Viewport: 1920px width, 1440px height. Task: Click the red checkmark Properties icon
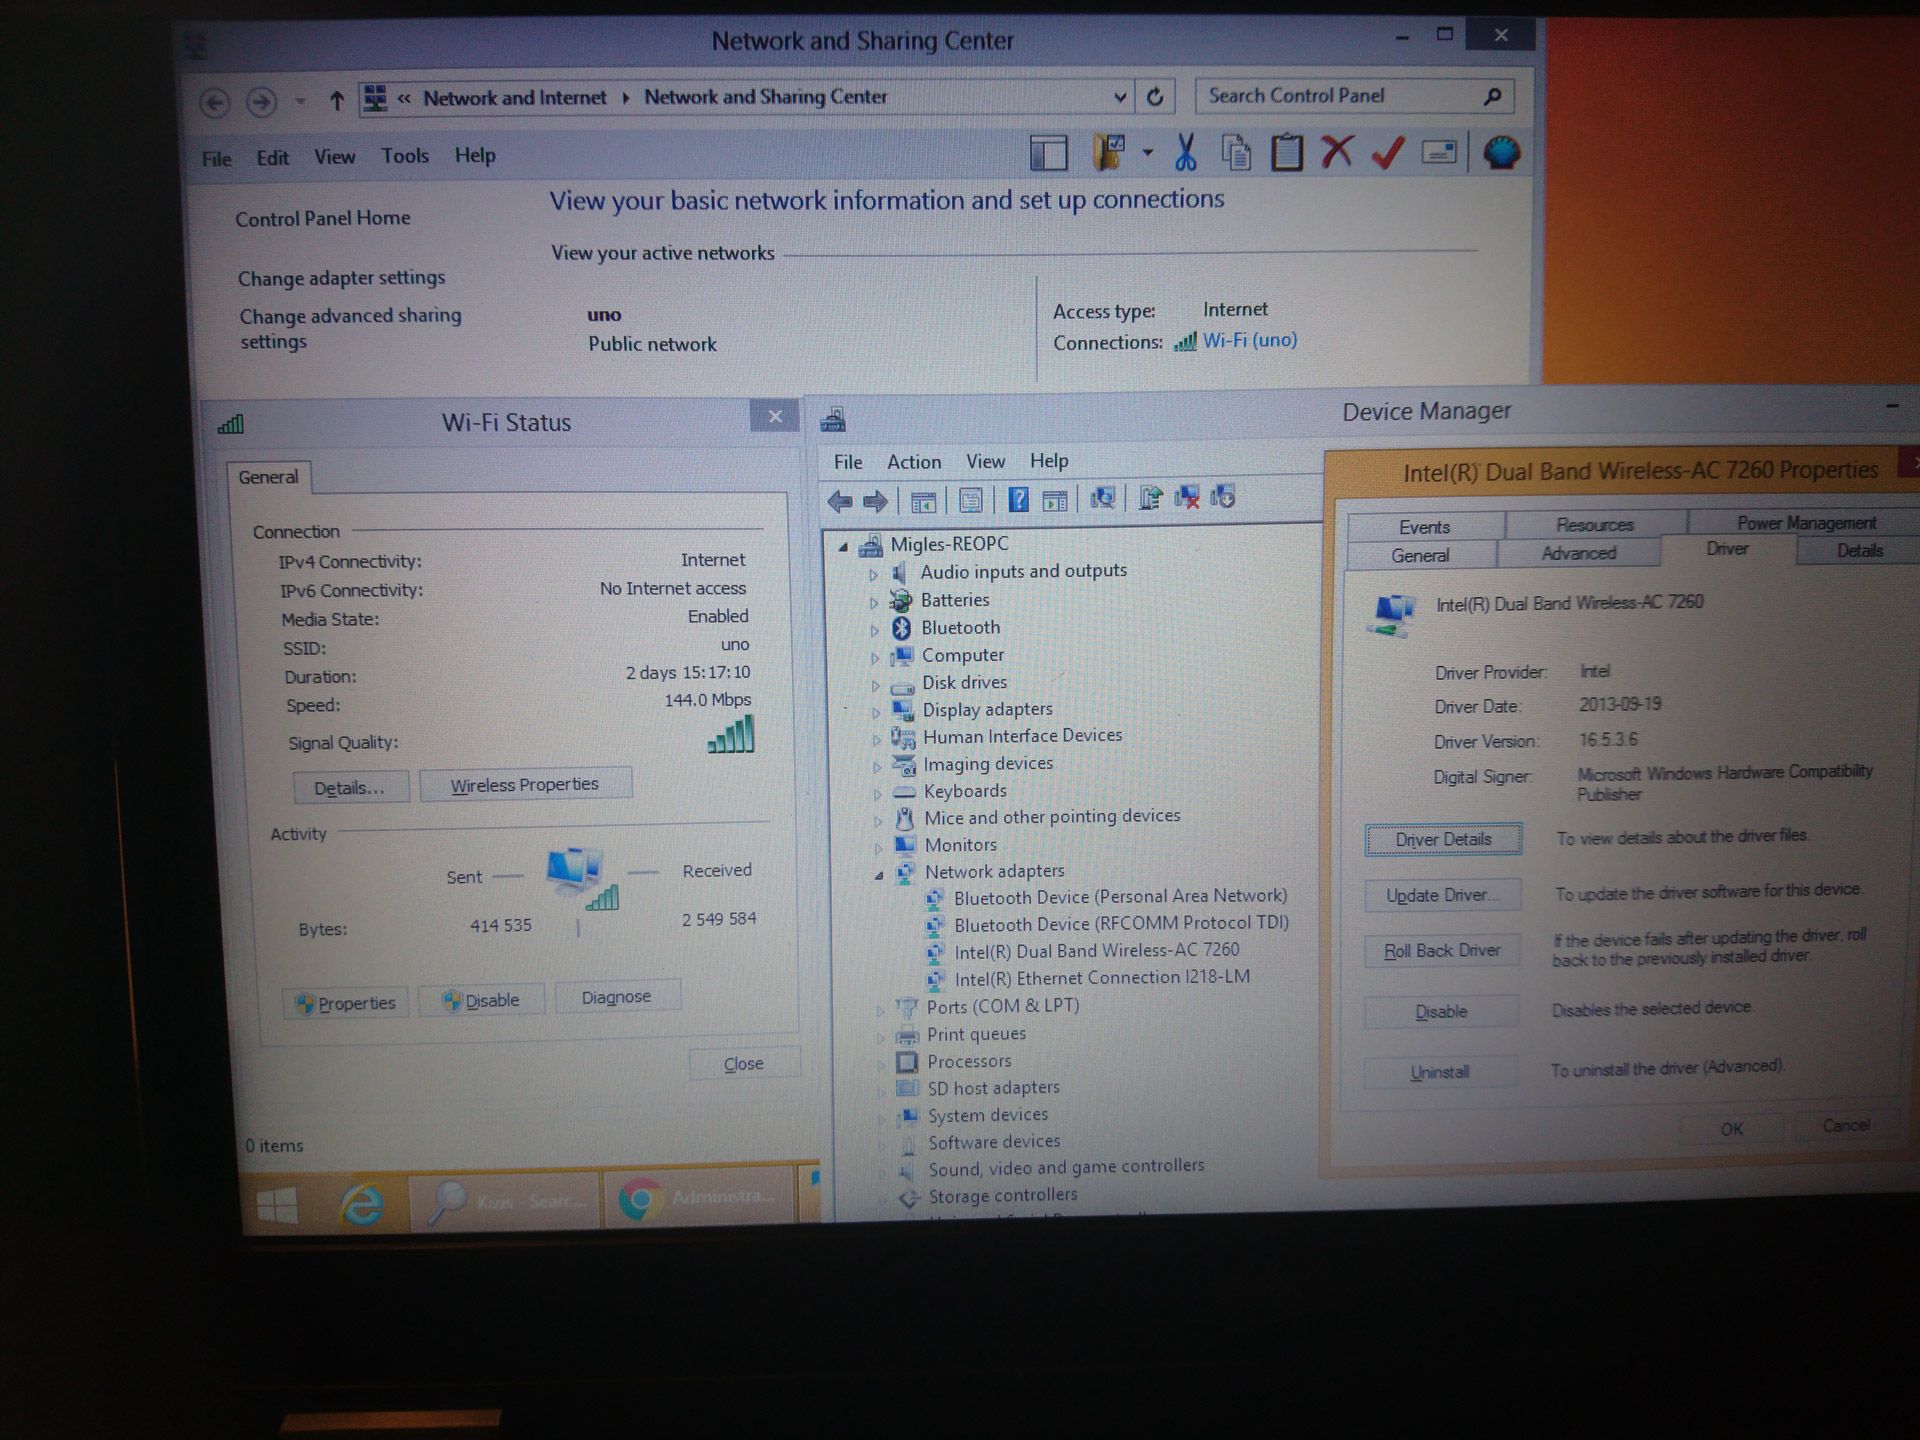coord(1388,152)
